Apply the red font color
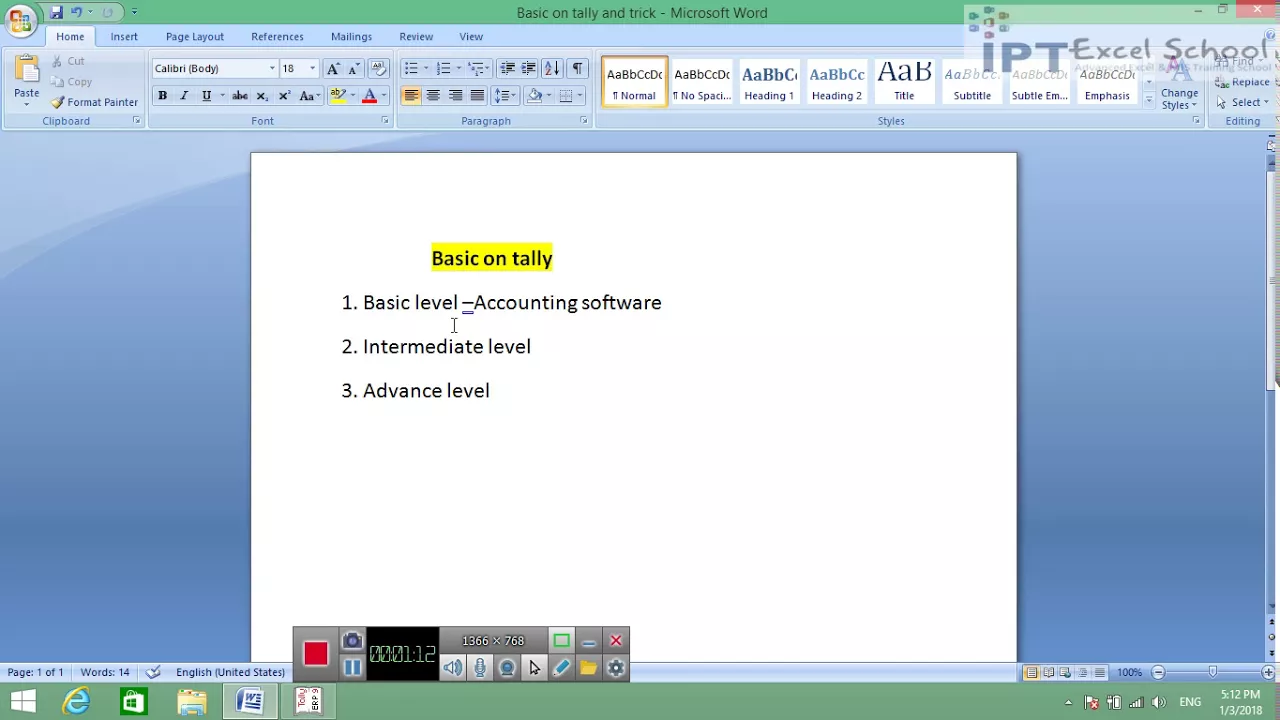The image size is (1280, 720). [x=369, y=96]
